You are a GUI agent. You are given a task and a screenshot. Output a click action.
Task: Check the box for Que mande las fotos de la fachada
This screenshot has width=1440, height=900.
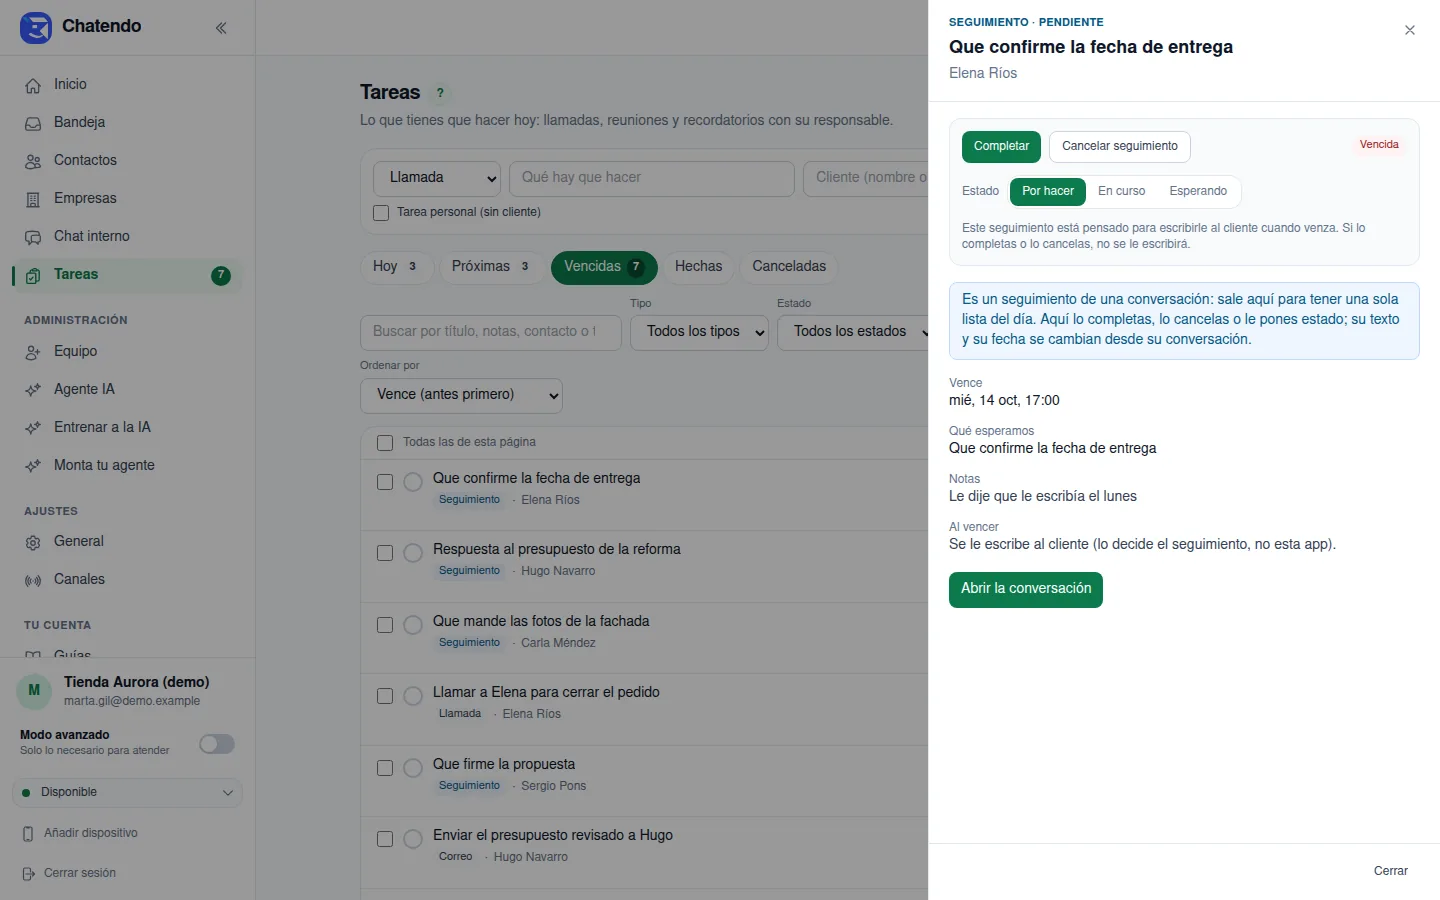[385, 625]
